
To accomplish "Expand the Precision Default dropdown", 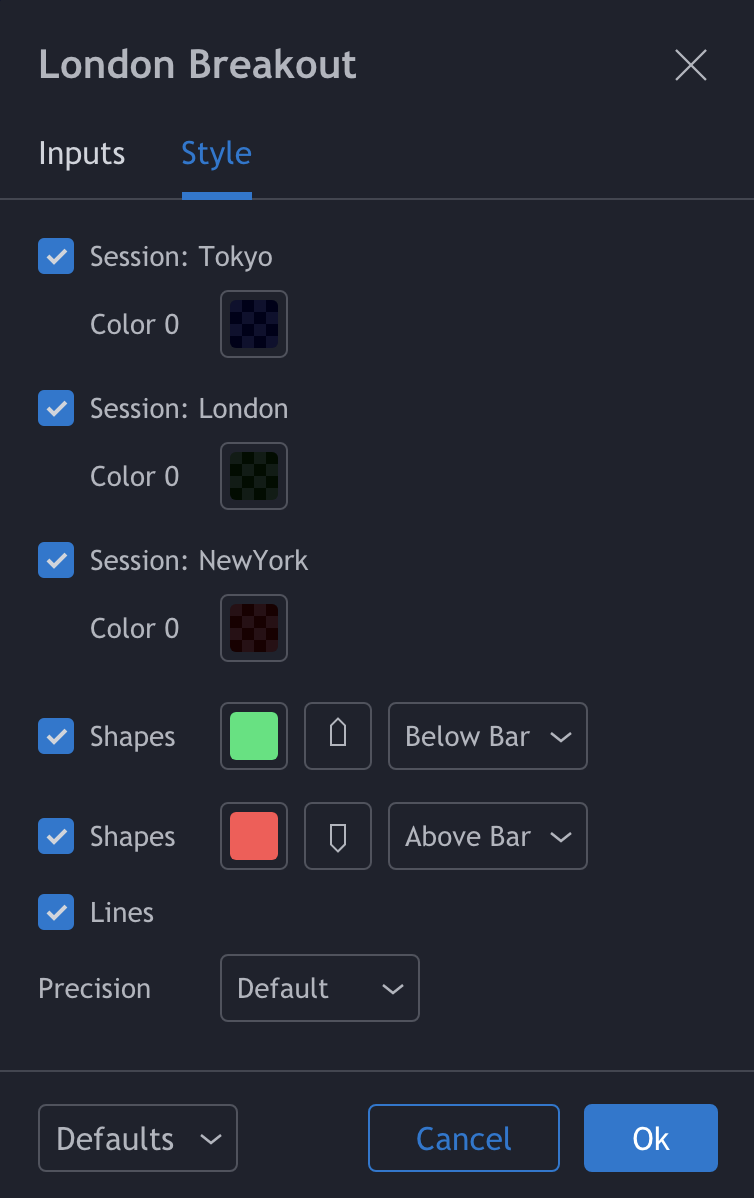I will click(319, 988).
